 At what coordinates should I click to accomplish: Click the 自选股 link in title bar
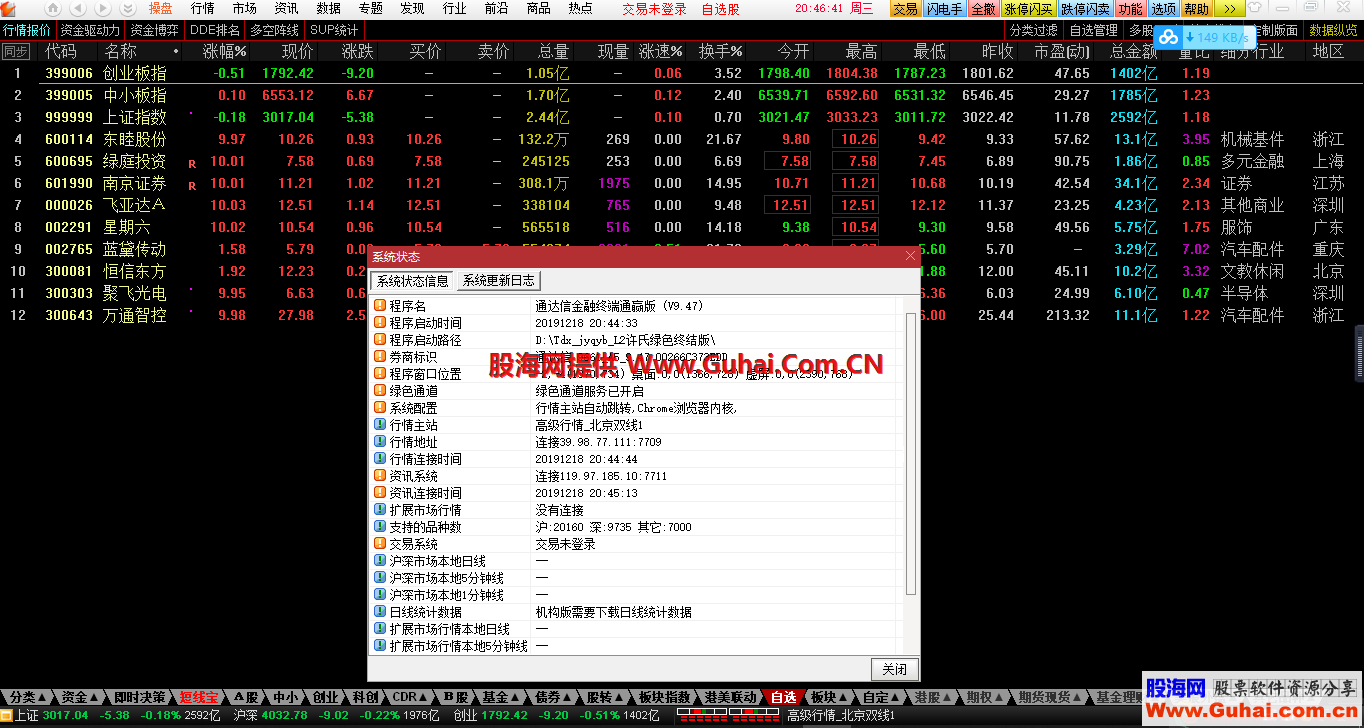coord(720,9)
